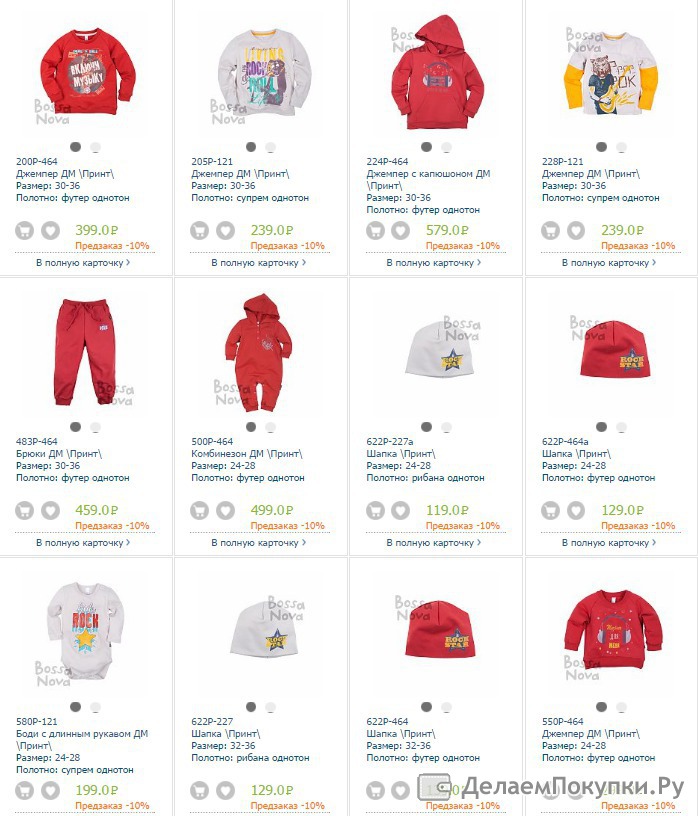
Task: Choose the light color dot under 483Р-464 pants
Action: point(95,427)
